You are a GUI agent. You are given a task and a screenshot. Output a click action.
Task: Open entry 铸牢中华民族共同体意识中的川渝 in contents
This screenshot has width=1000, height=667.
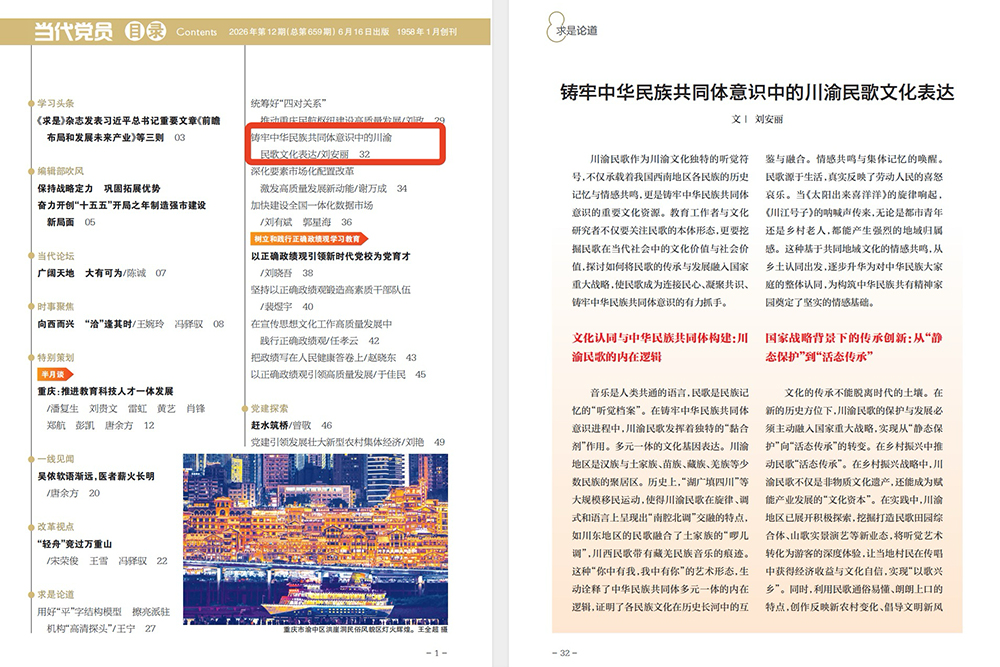click(321, 137)
